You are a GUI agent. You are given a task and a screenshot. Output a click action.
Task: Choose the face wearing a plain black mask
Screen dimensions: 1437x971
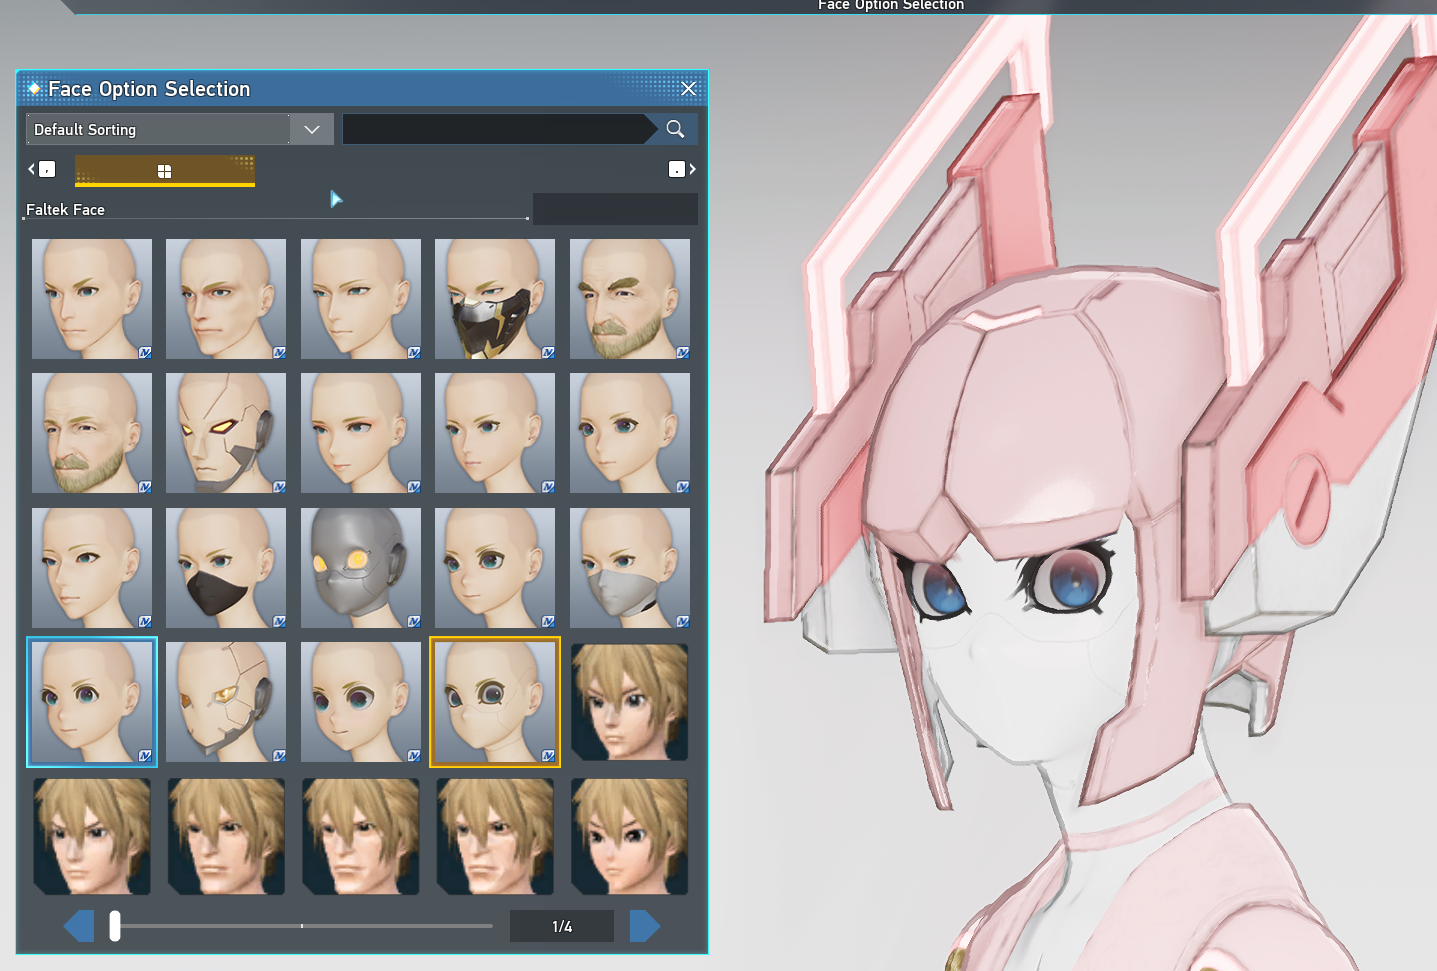coord(226,568)
